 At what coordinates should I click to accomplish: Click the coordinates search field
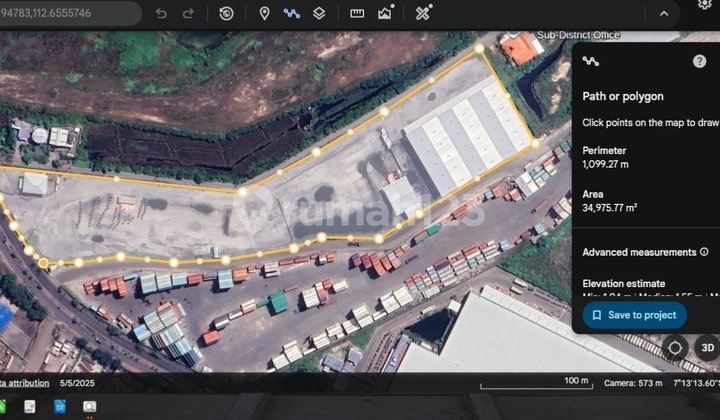pos(69,13)
